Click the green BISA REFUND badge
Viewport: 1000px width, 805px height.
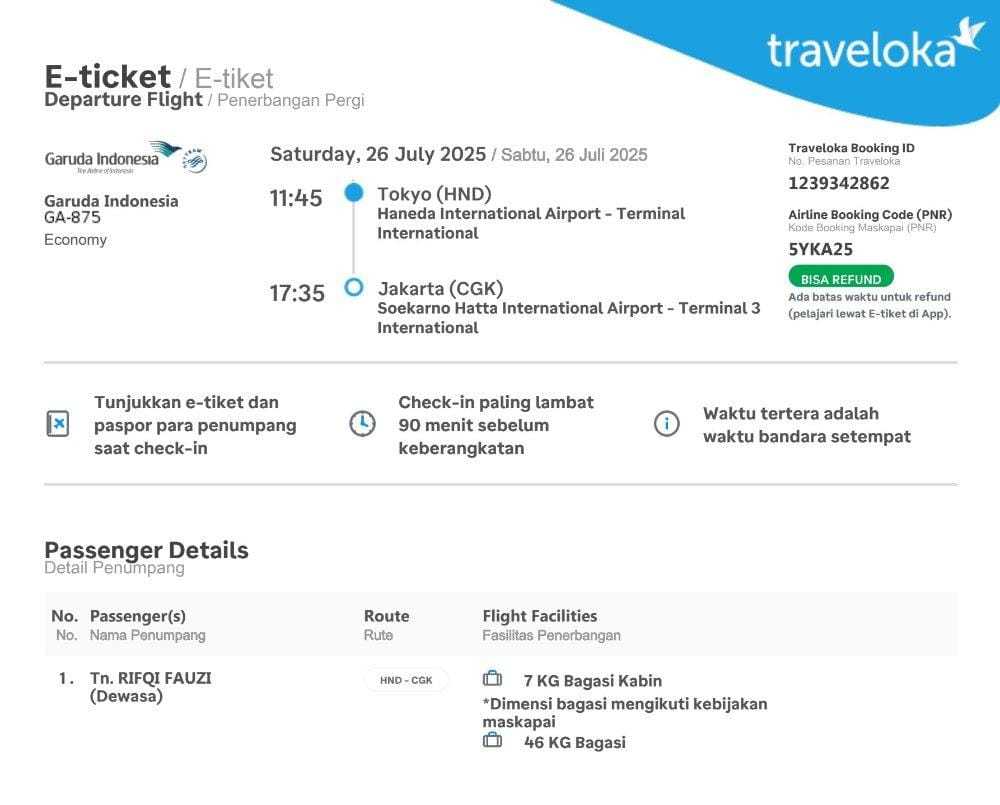(840, 279)
